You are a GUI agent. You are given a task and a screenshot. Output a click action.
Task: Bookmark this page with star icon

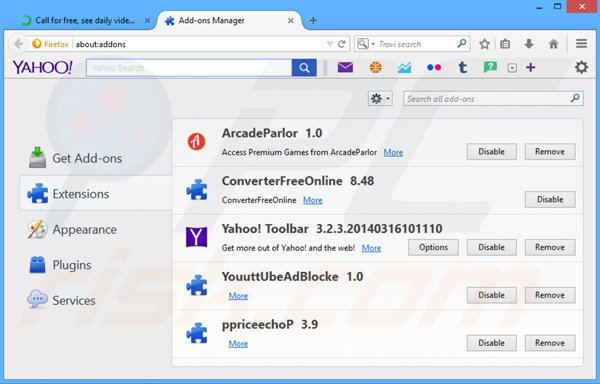pyautogui.click(x=484, y=44)
